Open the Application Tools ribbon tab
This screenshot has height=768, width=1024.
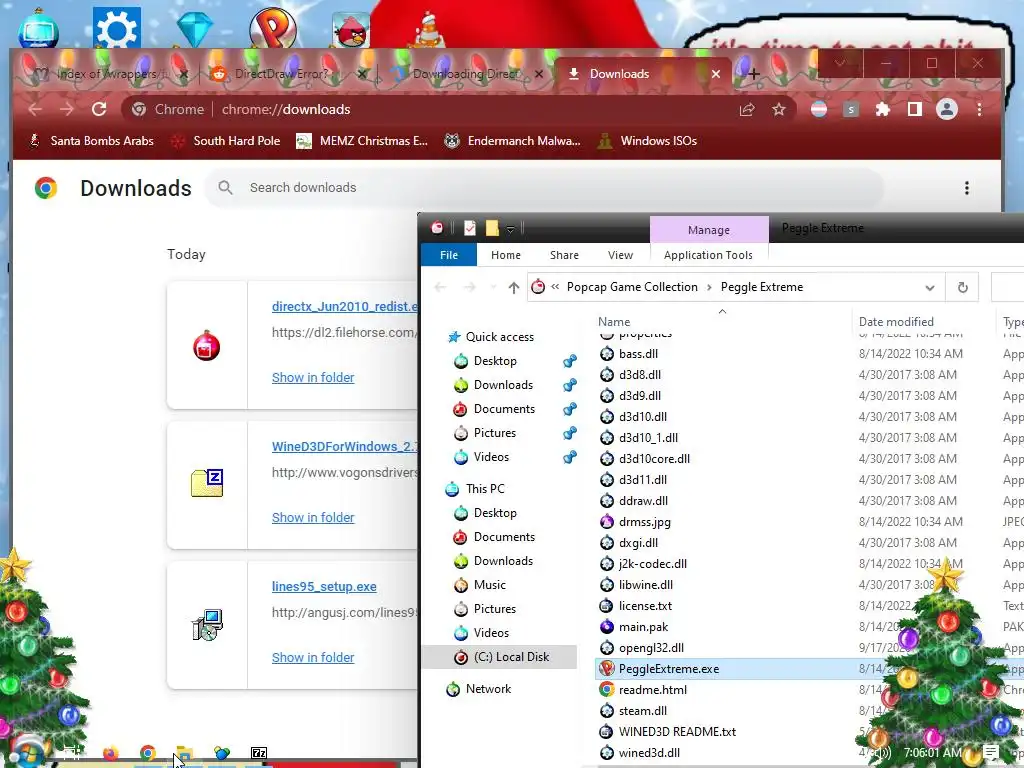pos(708,255)
